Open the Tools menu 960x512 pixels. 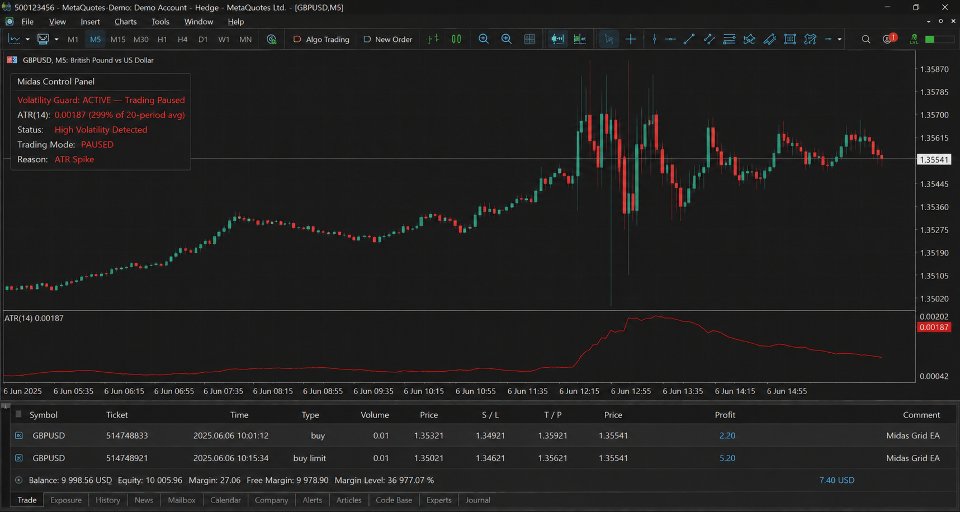coord(160,21)
